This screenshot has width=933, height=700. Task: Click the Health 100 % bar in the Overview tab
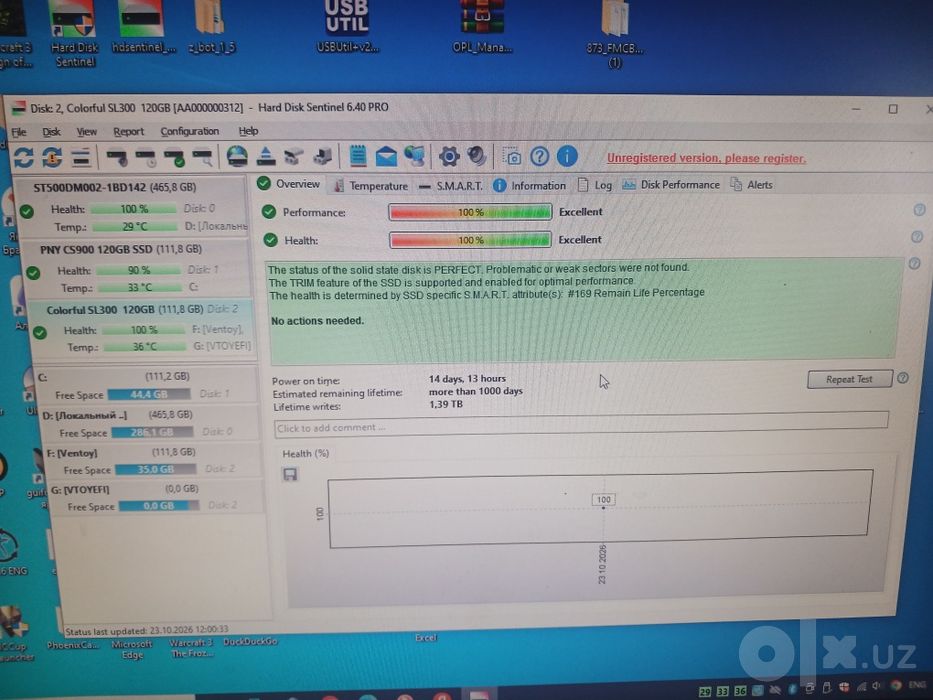[470, 240]
